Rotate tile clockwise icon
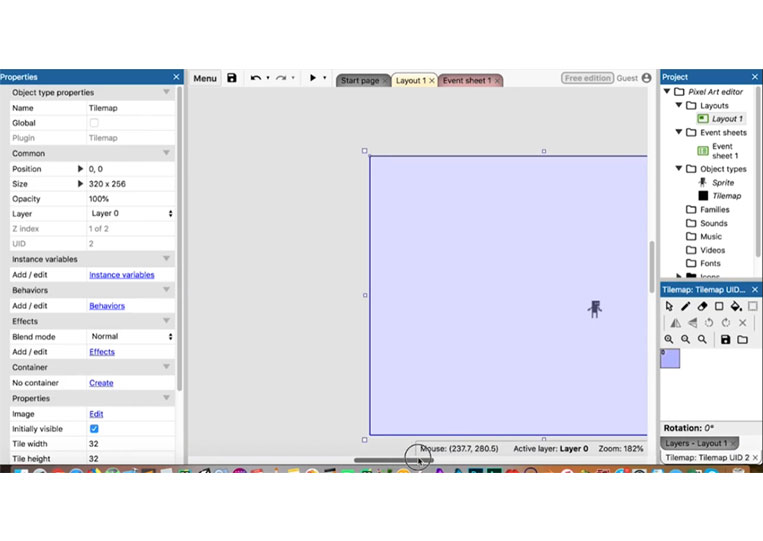 pos(726,323)
